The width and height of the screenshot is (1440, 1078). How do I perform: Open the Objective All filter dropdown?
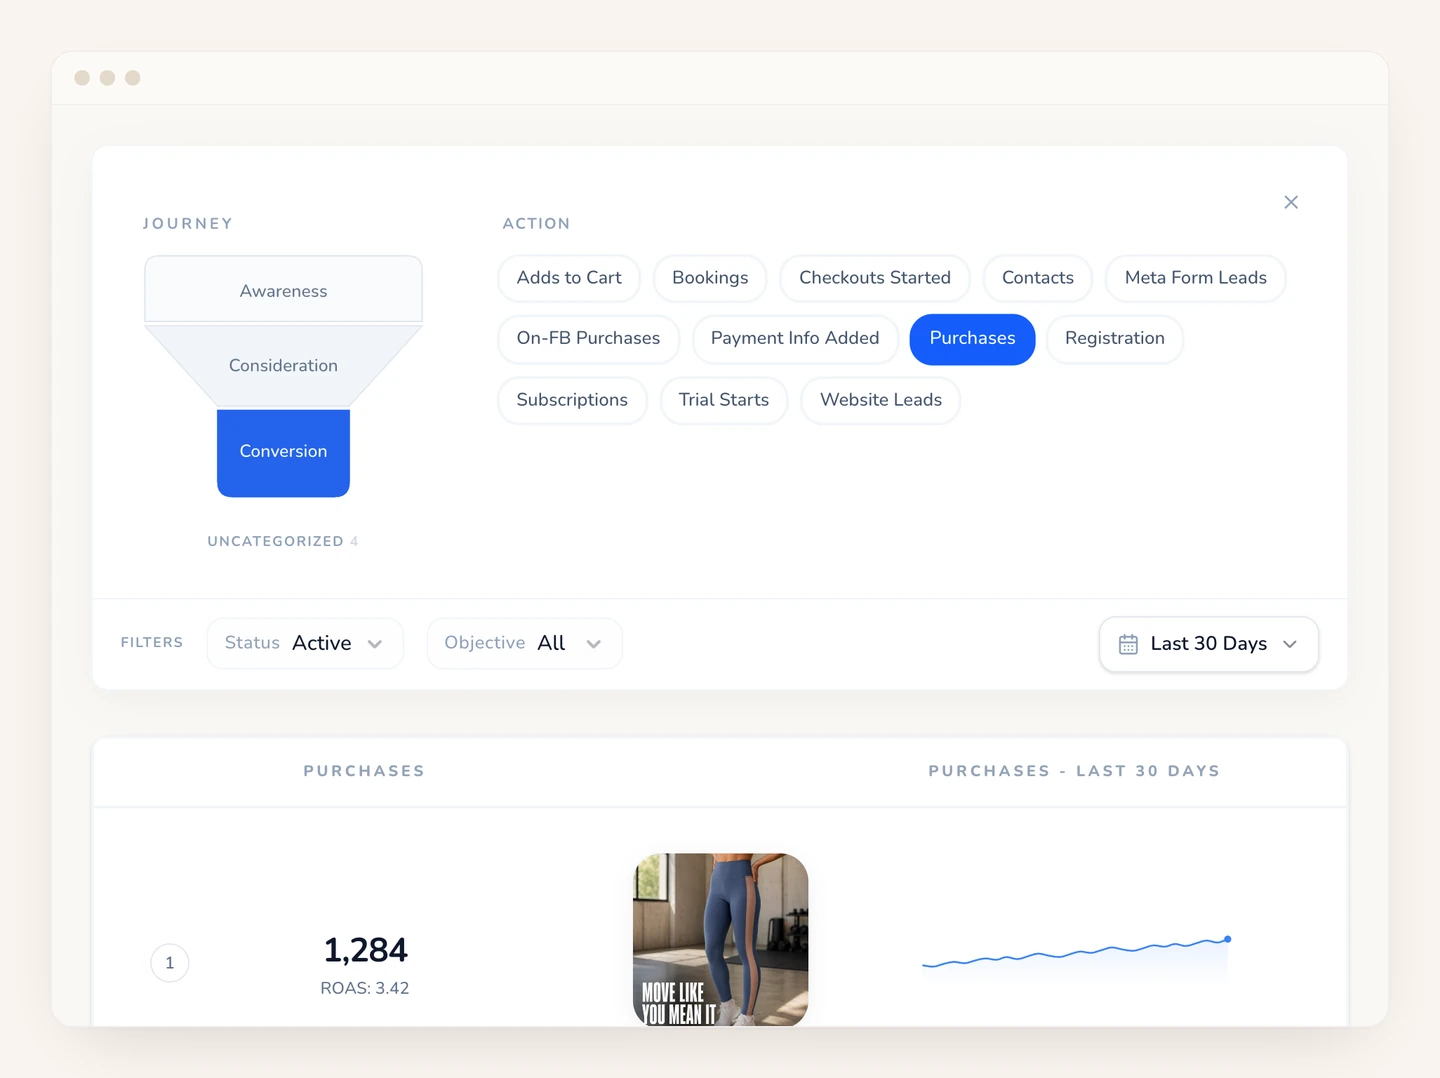tap(524, 643)
